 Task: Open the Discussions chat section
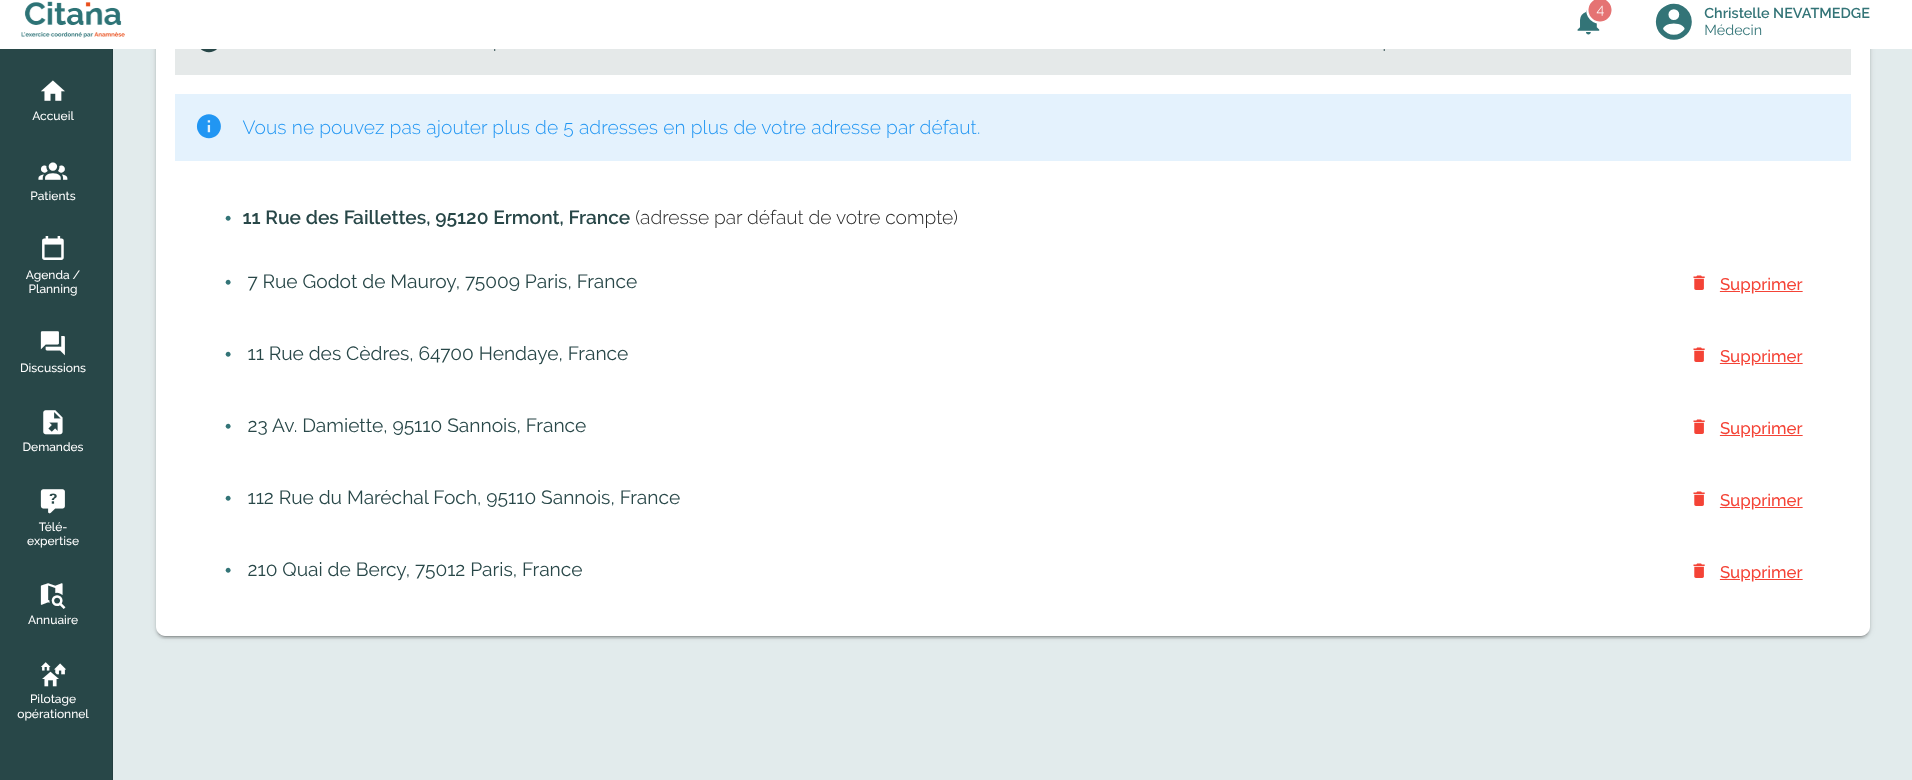[x=53, y=352]
